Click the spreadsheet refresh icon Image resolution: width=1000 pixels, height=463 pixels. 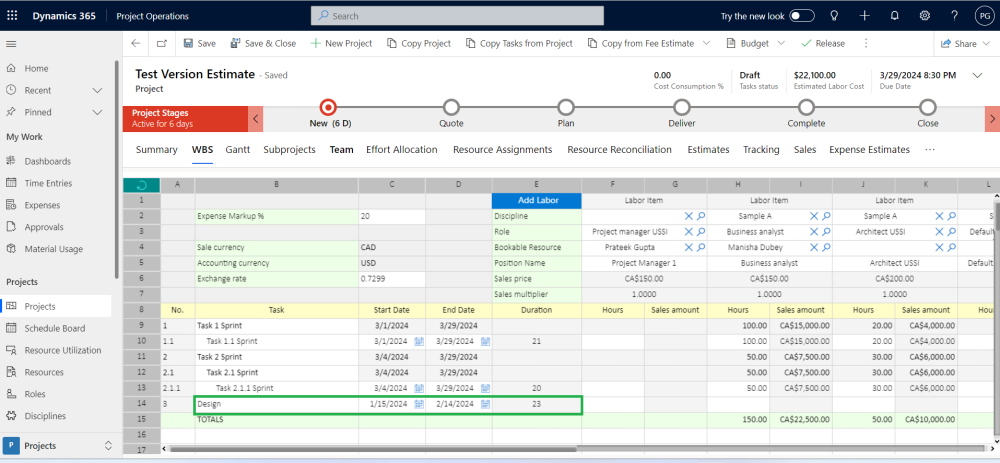[141, 185]
